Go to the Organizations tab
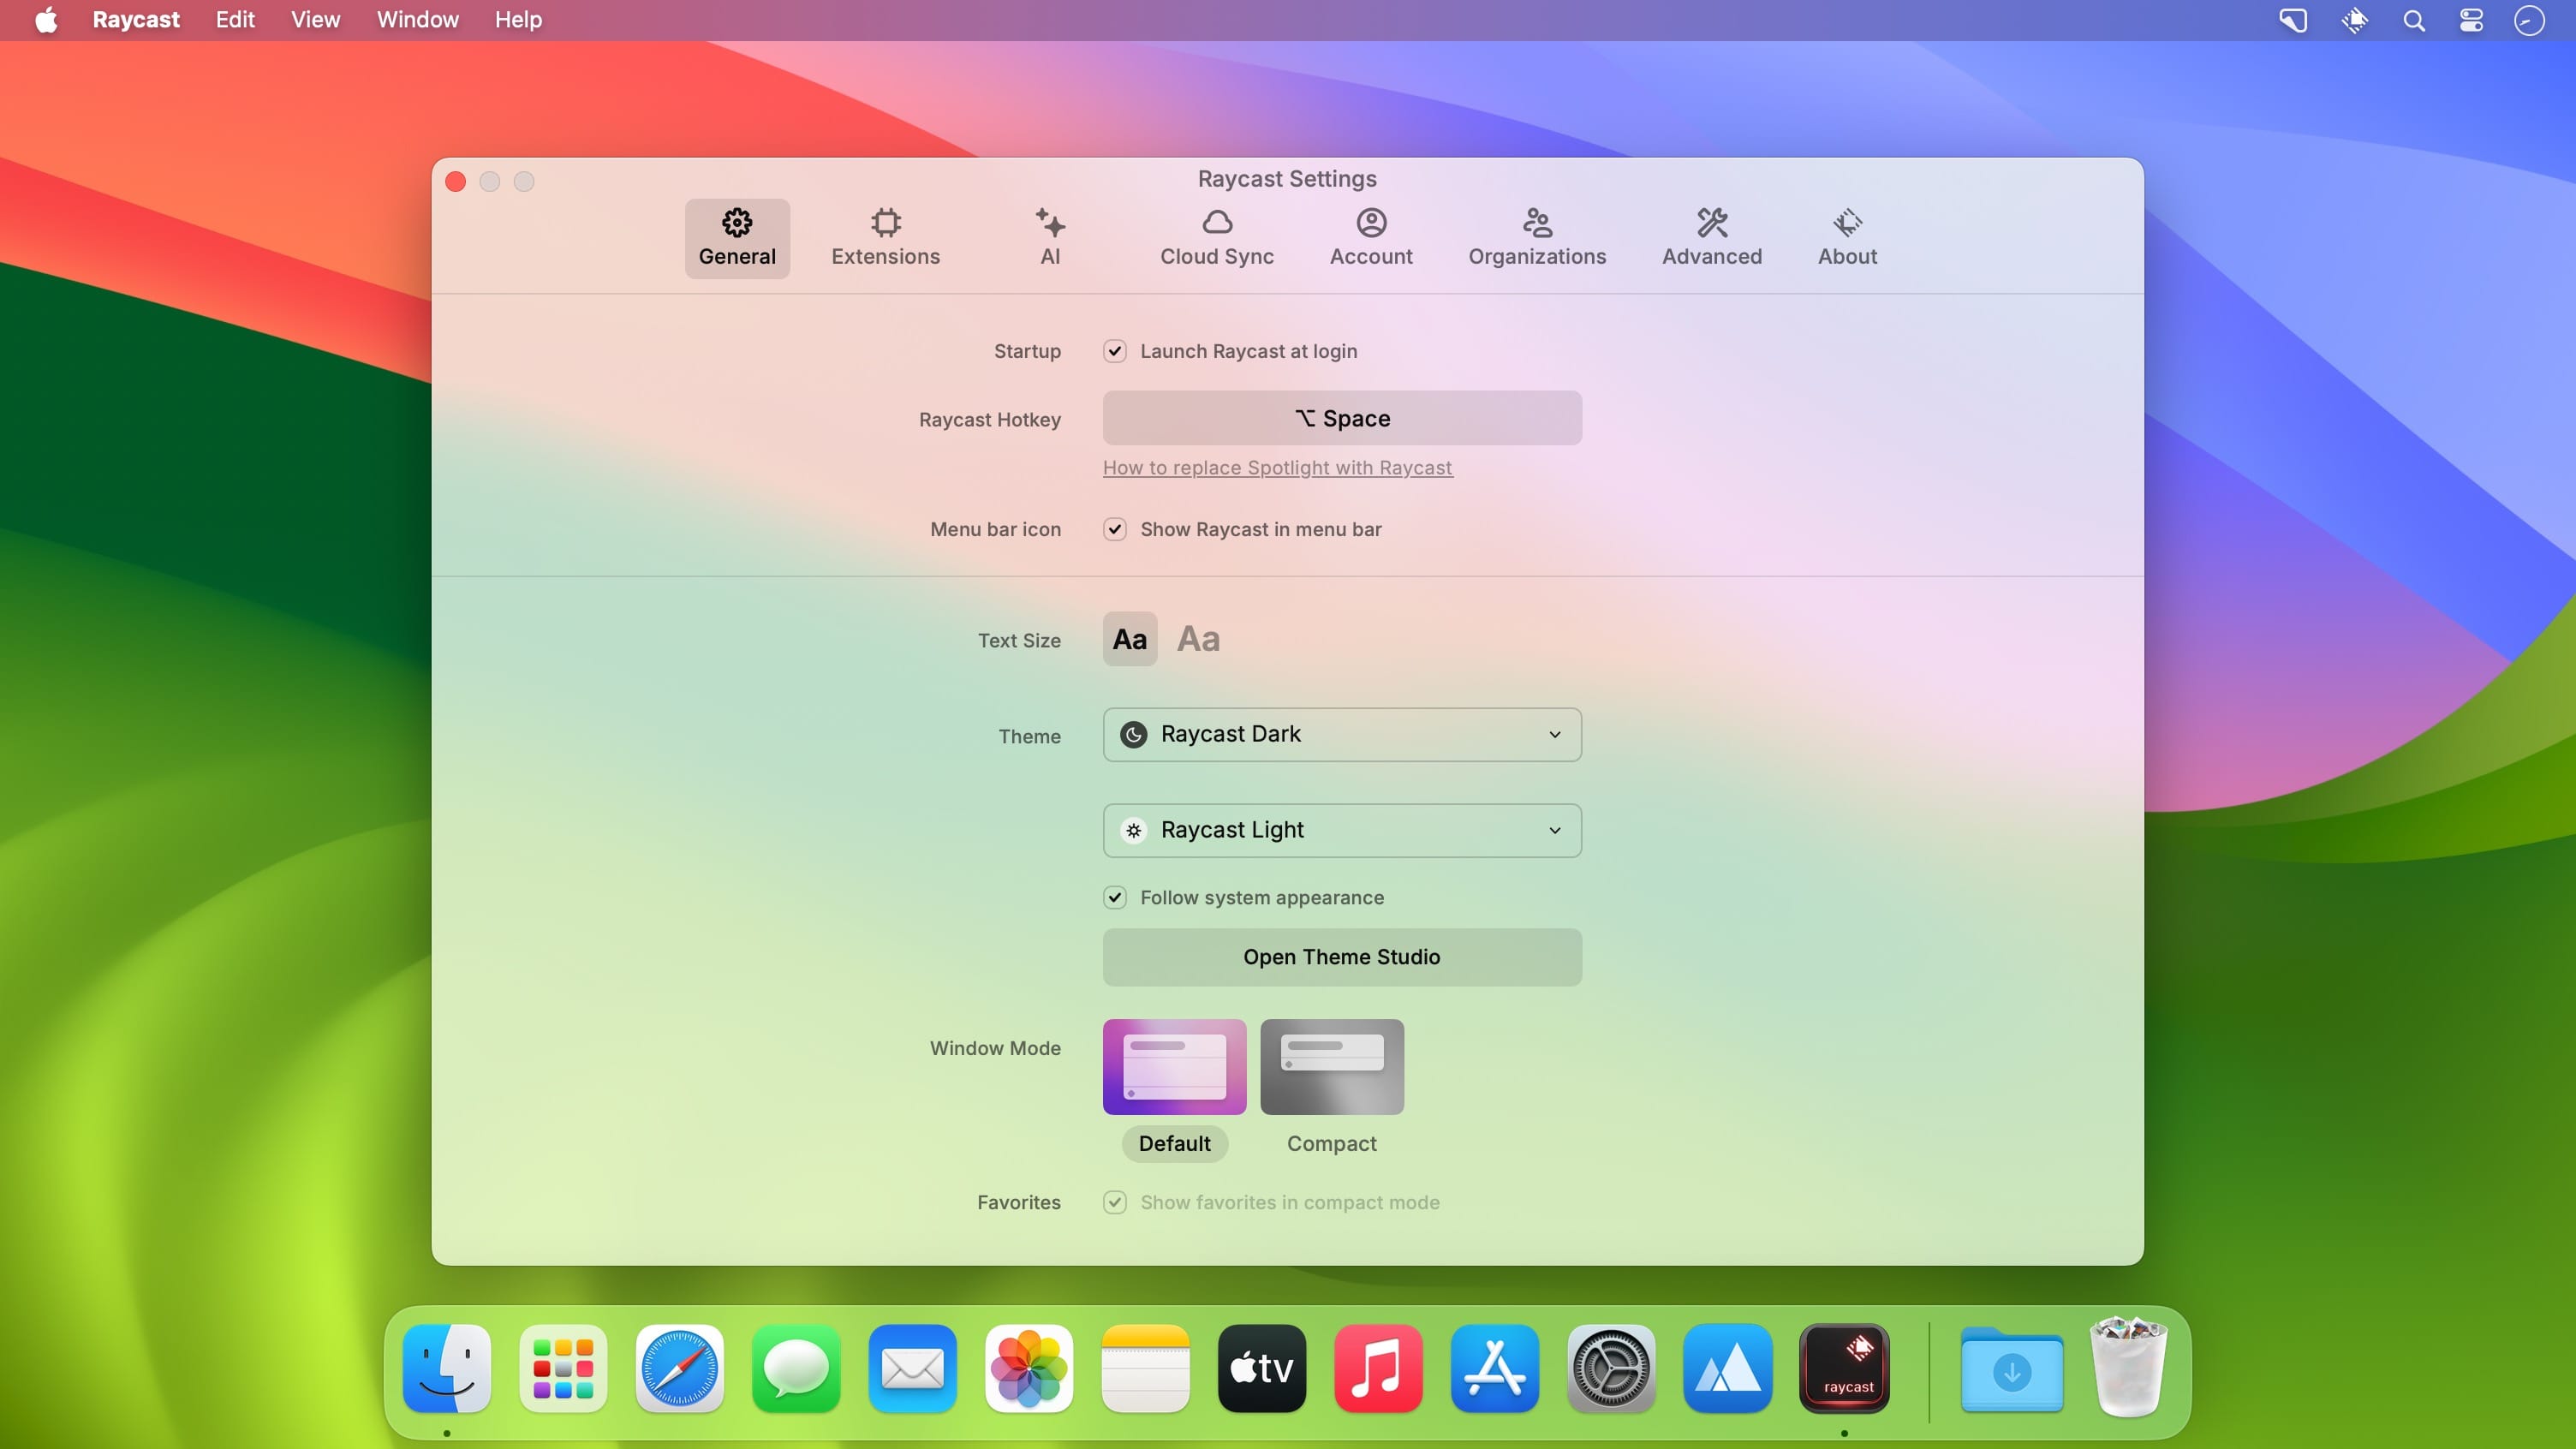The image size is (2576, 1449). point(1536,238)
